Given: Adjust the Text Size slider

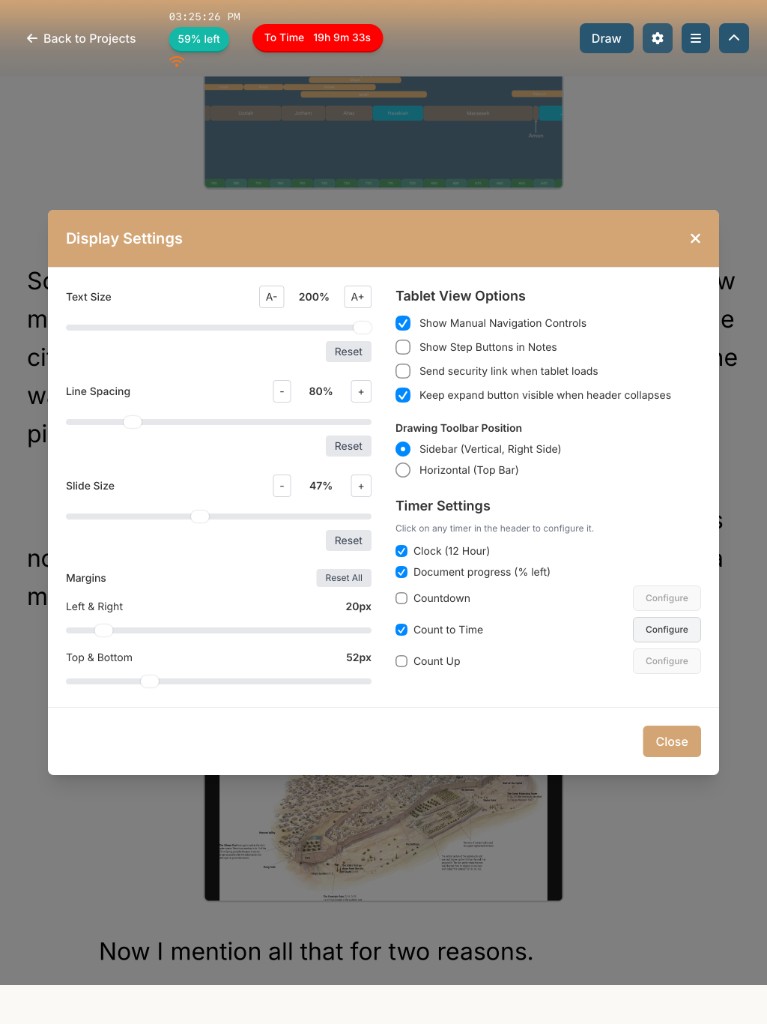Looking at the screenshot, I should [x=218, y=327].
